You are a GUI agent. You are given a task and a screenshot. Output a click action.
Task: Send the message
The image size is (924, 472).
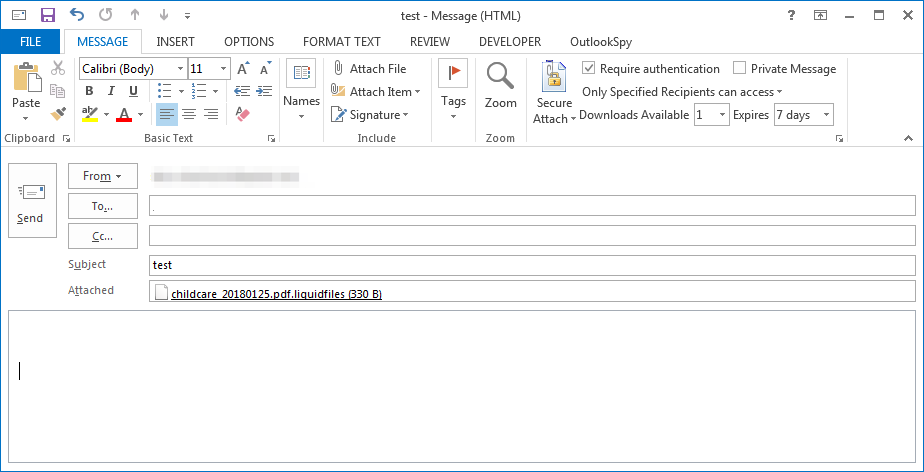coord(32,200)
